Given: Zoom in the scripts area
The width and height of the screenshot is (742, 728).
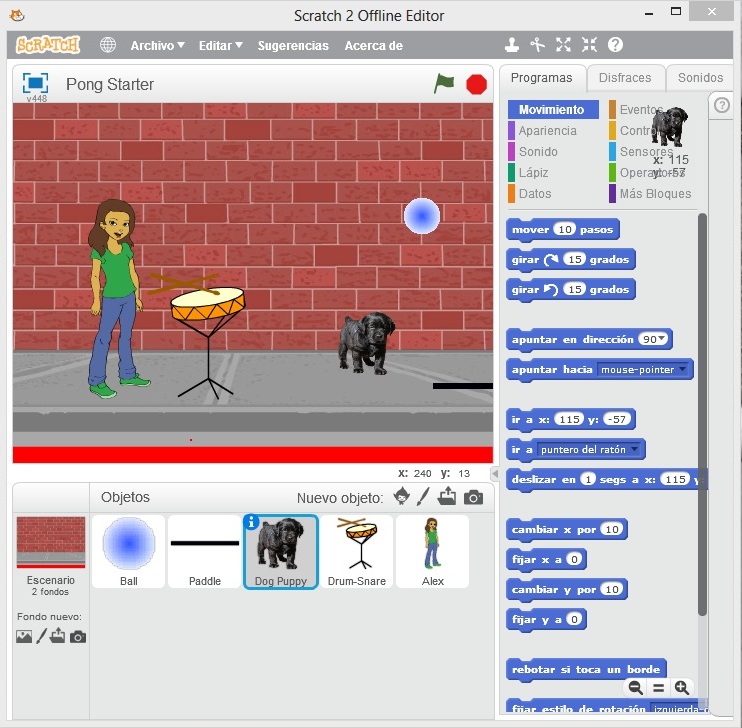Looking at the screenshot, I should [x=681, y=687].
